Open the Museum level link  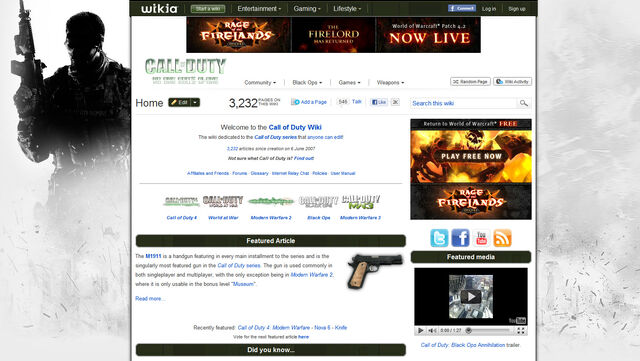pos(243,284)
